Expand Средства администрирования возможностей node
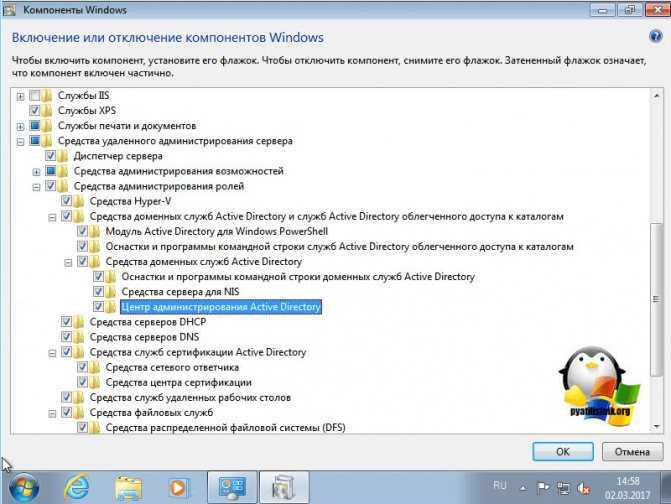The height and width of the screenshot is (504, 671). (36, 172)
